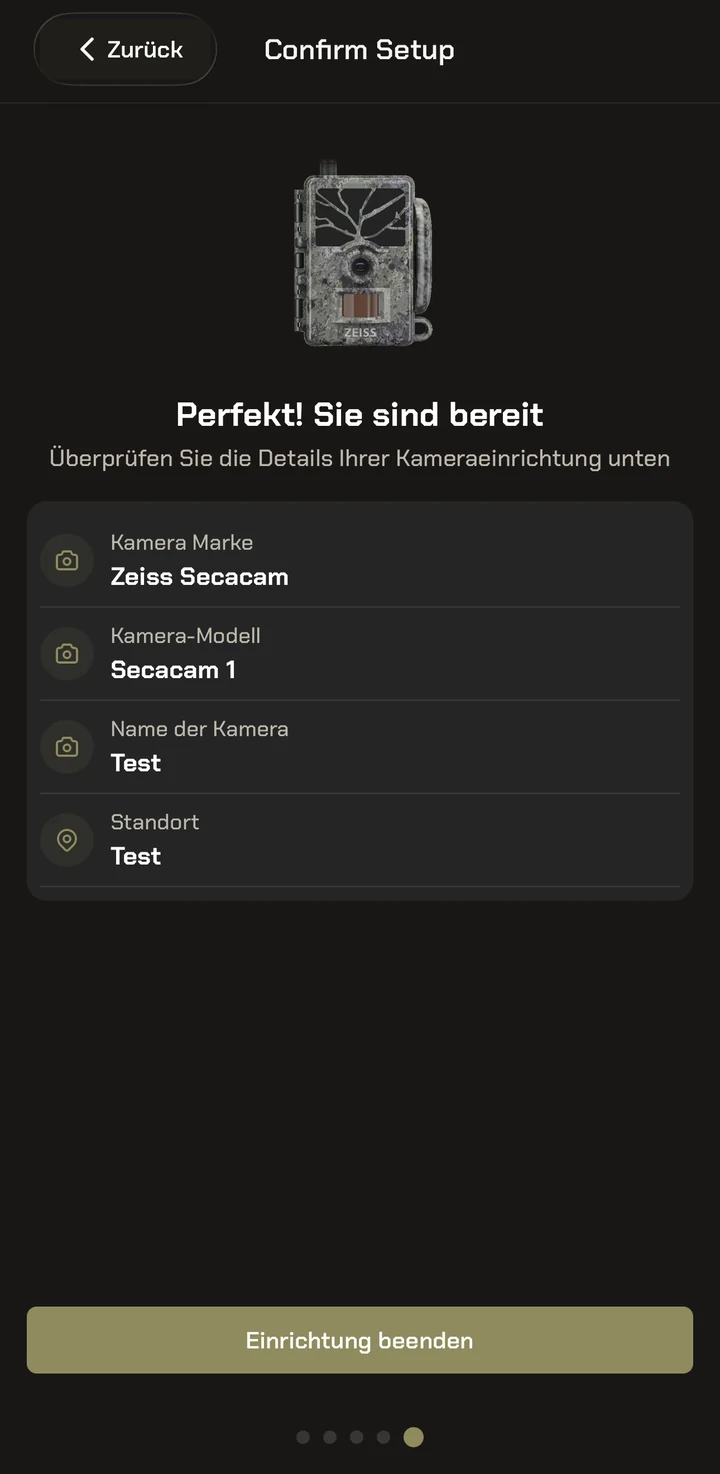Jump to the second step page dot
This screenshot has width=720, height=1474.
[330, 1437]
